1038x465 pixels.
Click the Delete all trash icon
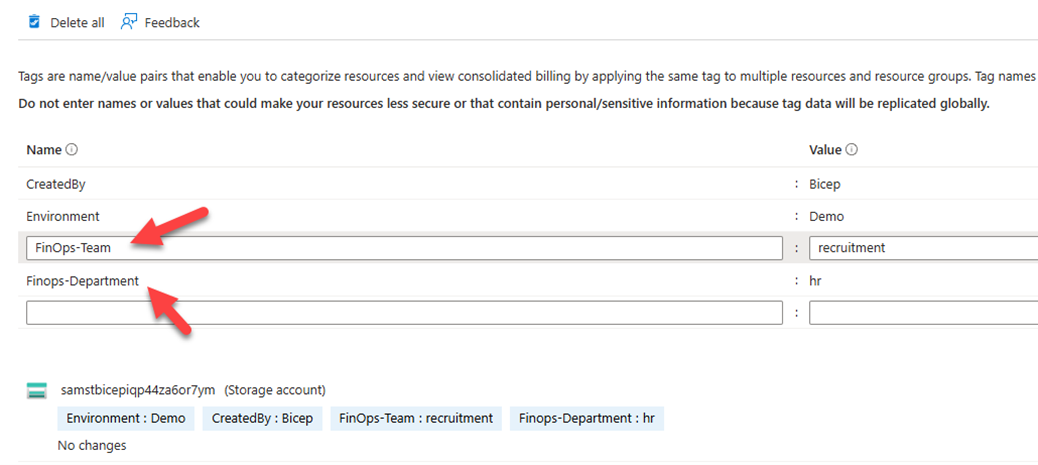[x=35, y=22]
